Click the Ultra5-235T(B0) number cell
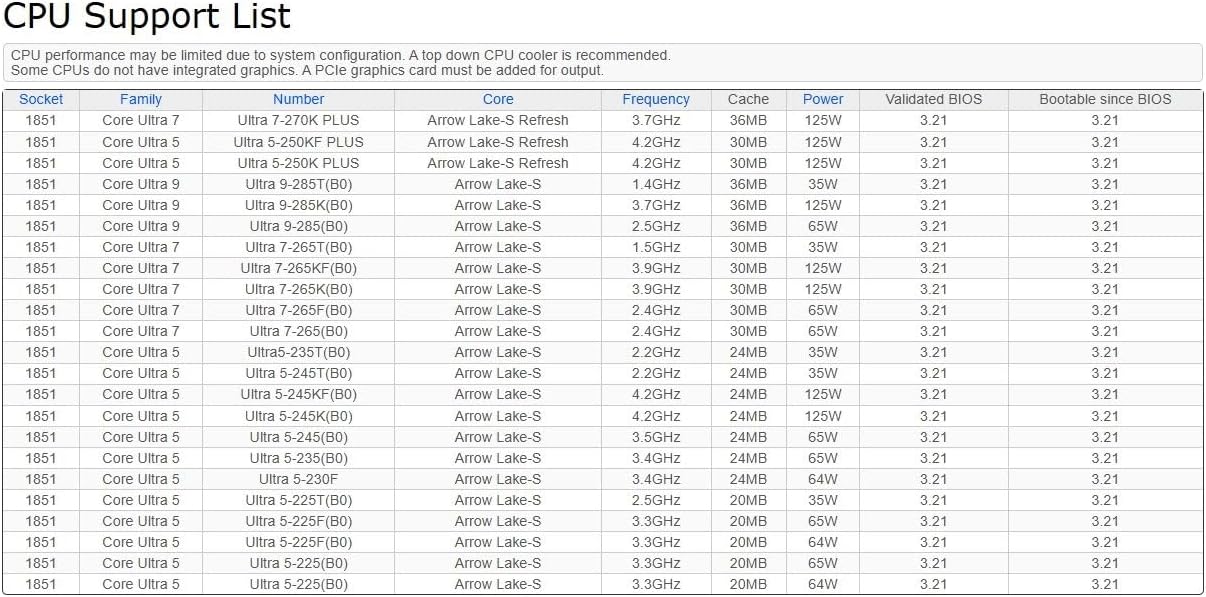The width and height of the screenshot is (1206, 597). (299, 352)
